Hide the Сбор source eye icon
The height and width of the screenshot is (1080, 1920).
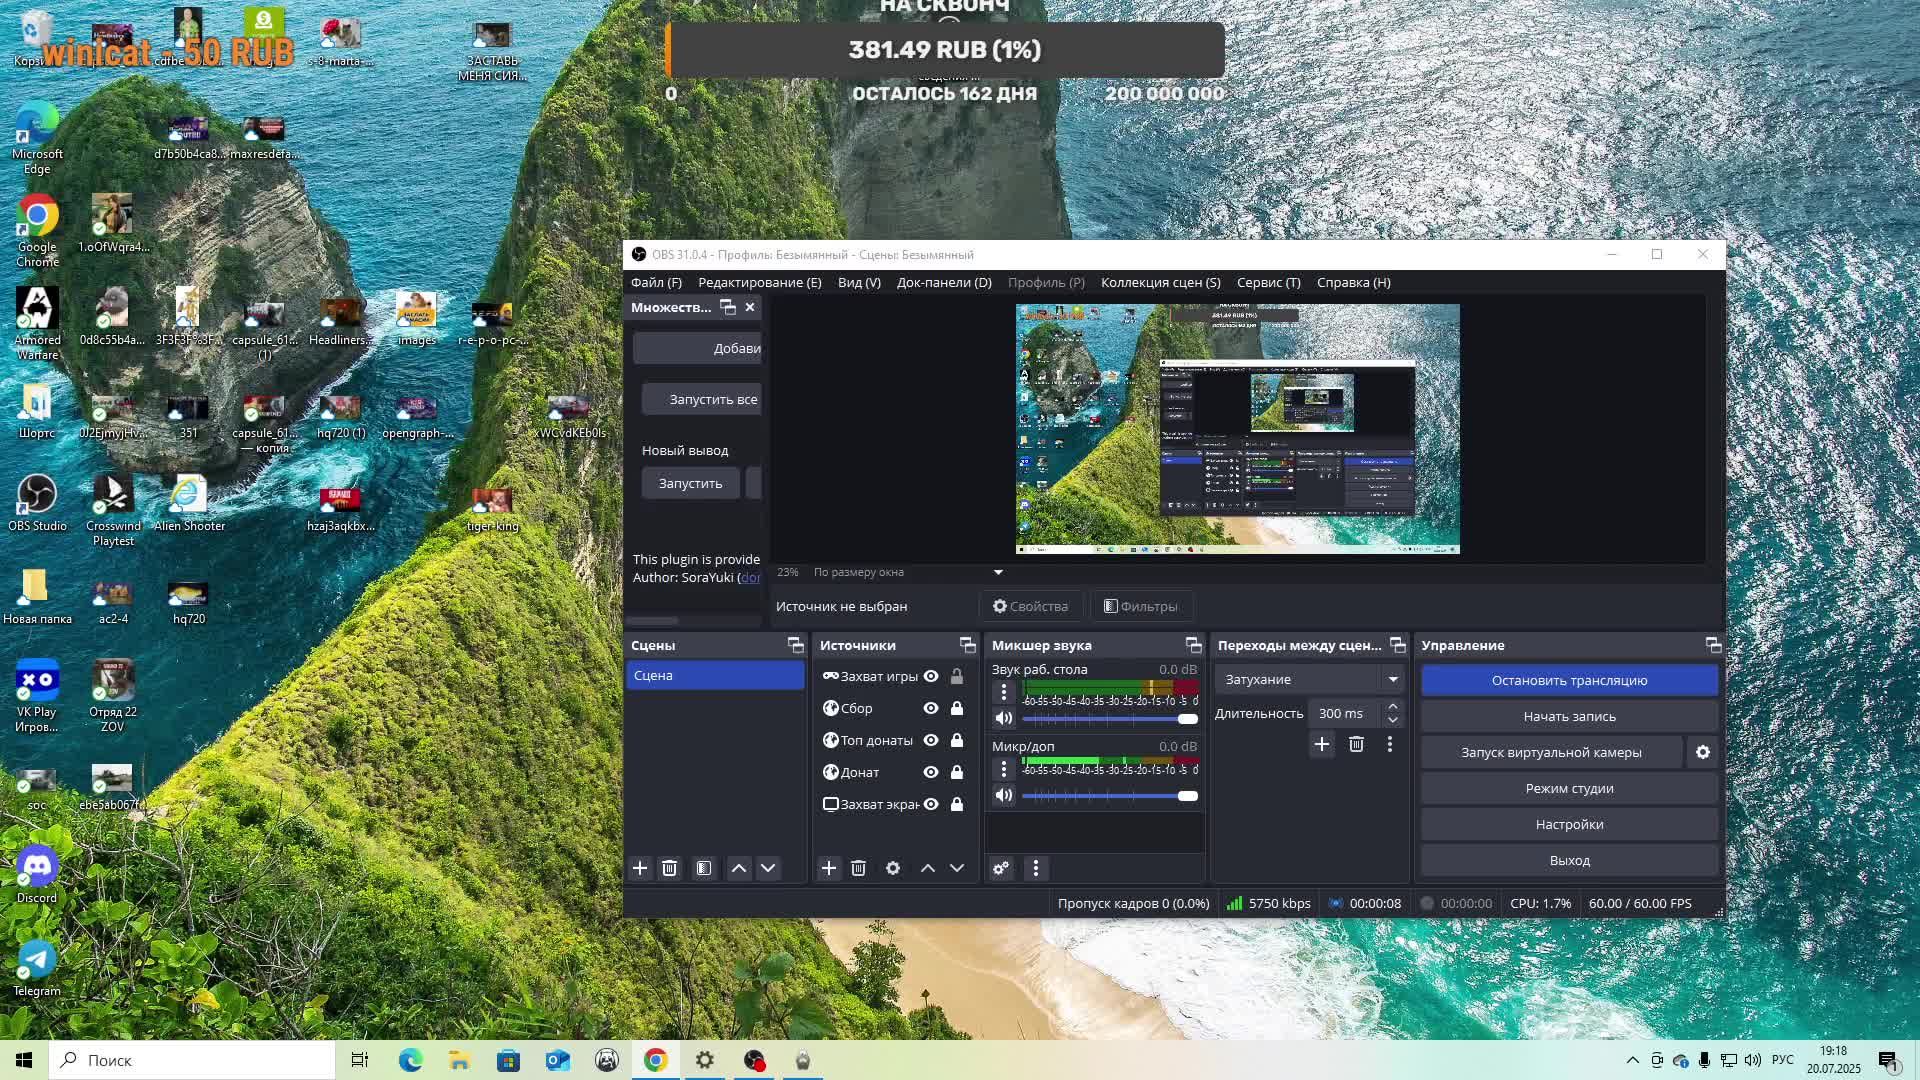[931, 708]
